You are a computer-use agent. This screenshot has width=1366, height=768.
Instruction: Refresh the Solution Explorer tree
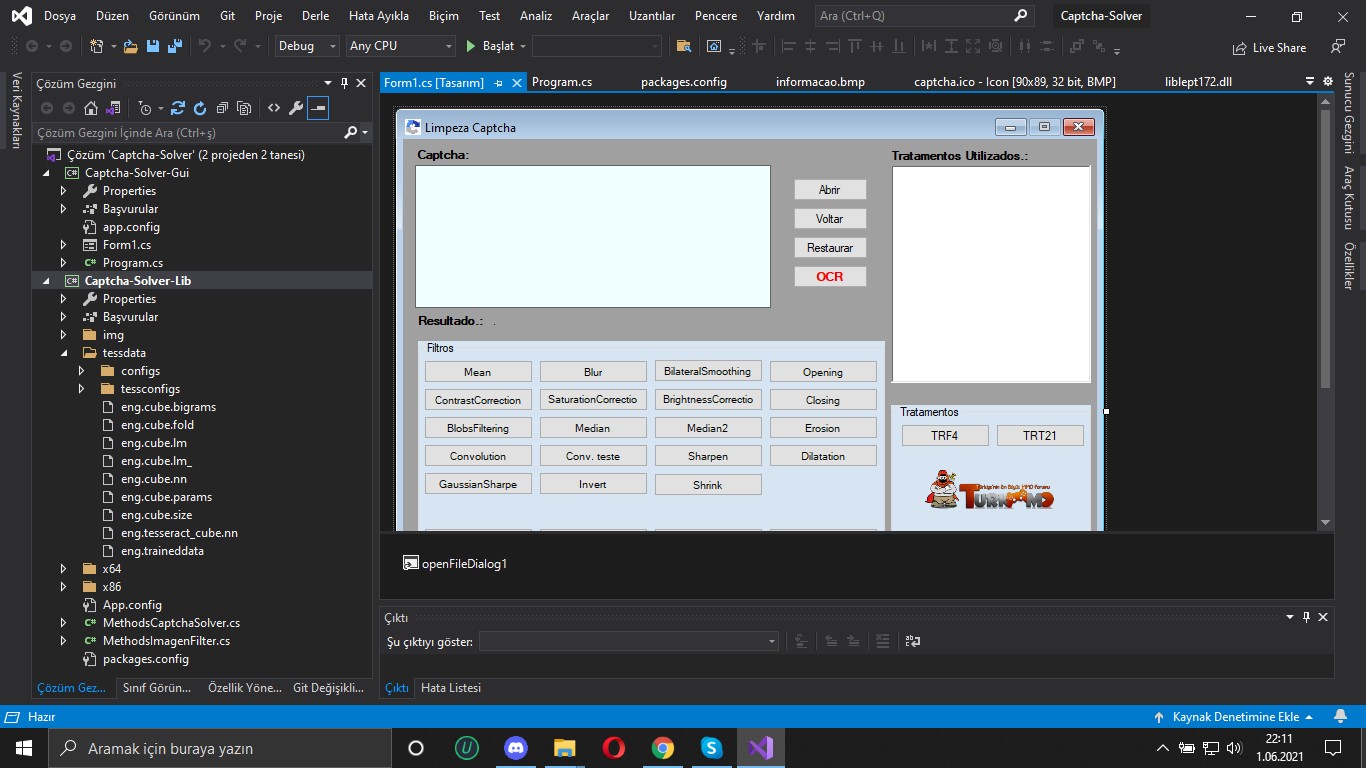pos(199,108)
